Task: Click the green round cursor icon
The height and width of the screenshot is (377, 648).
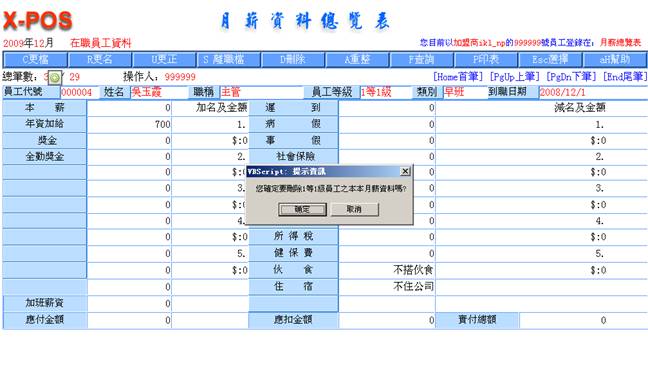Action: click(55, 77)
